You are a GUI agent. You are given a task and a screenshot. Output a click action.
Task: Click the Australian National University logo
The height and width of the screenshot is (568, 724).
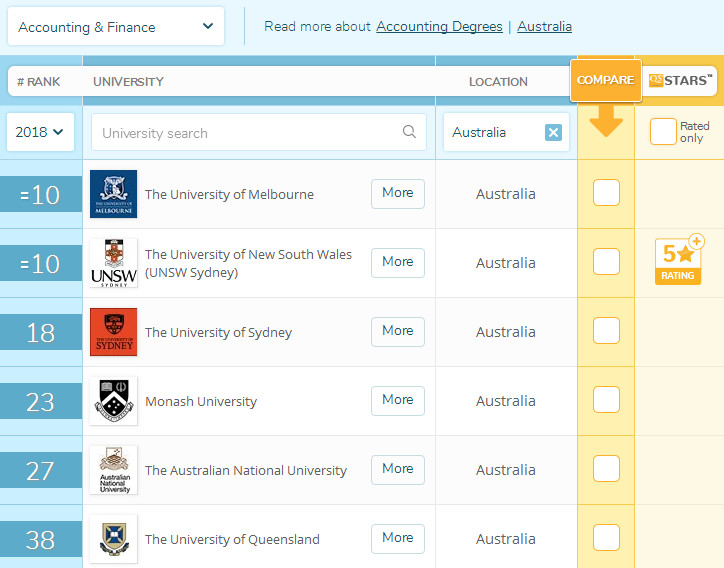[x=113, y=470]
